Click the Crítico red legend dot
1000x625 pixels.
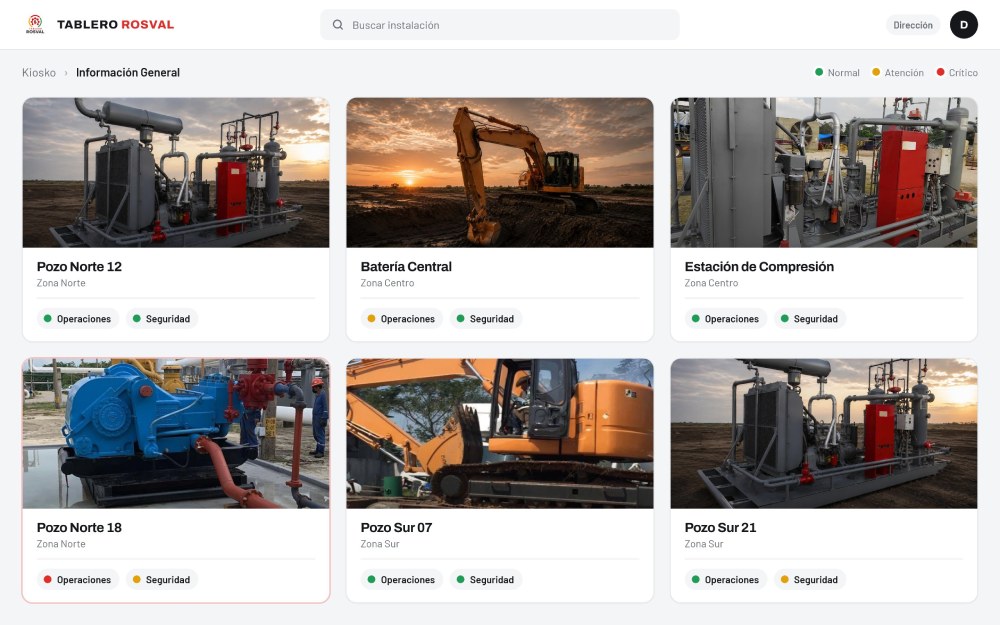click(940, 72)
